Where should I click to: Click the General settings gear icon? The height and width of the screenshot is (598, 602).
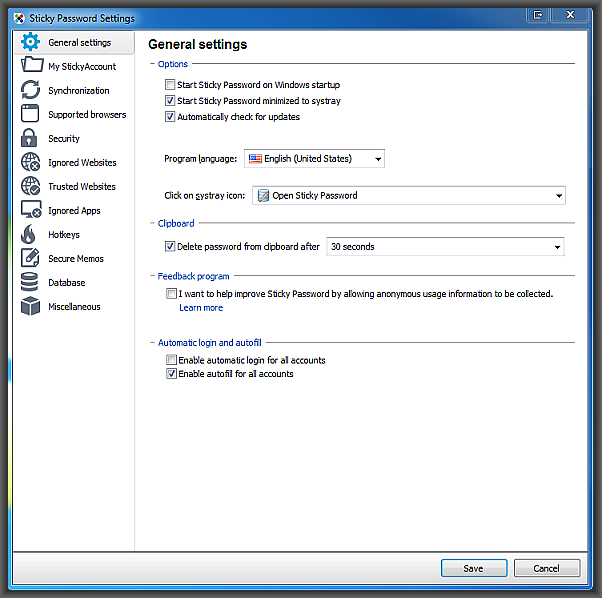30,42
